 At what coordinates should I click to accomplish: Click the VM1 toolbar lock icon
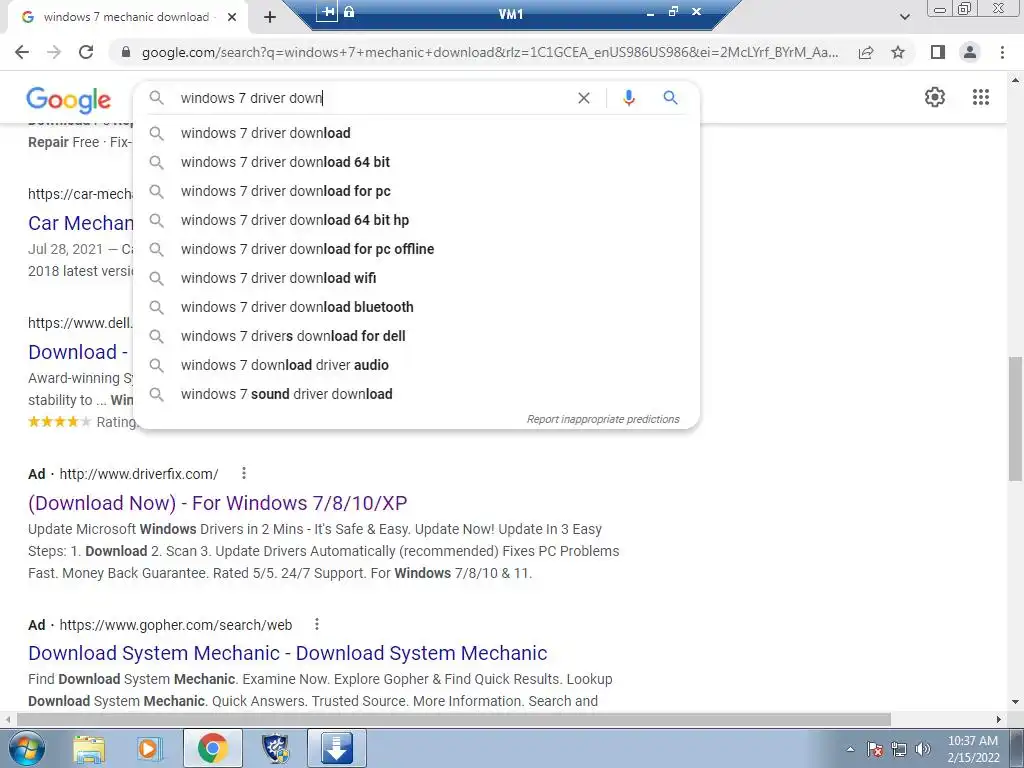(x=349, y=12)
